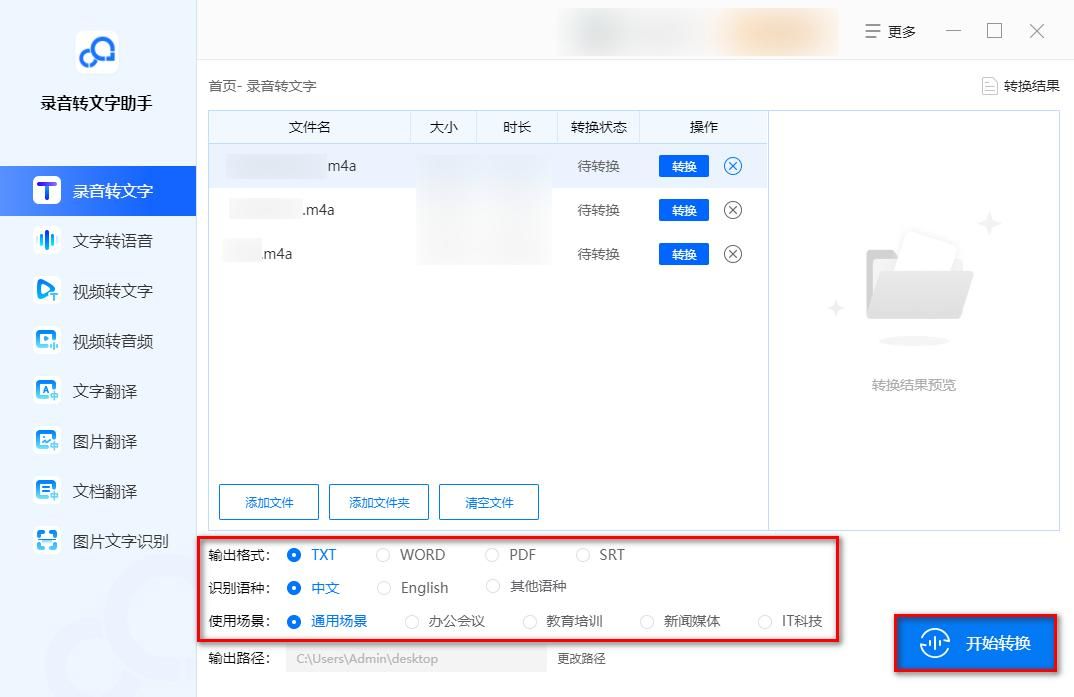Choose 其他语种 recognition language
Screen dimensions: 1074x697
tap(526, 586)
